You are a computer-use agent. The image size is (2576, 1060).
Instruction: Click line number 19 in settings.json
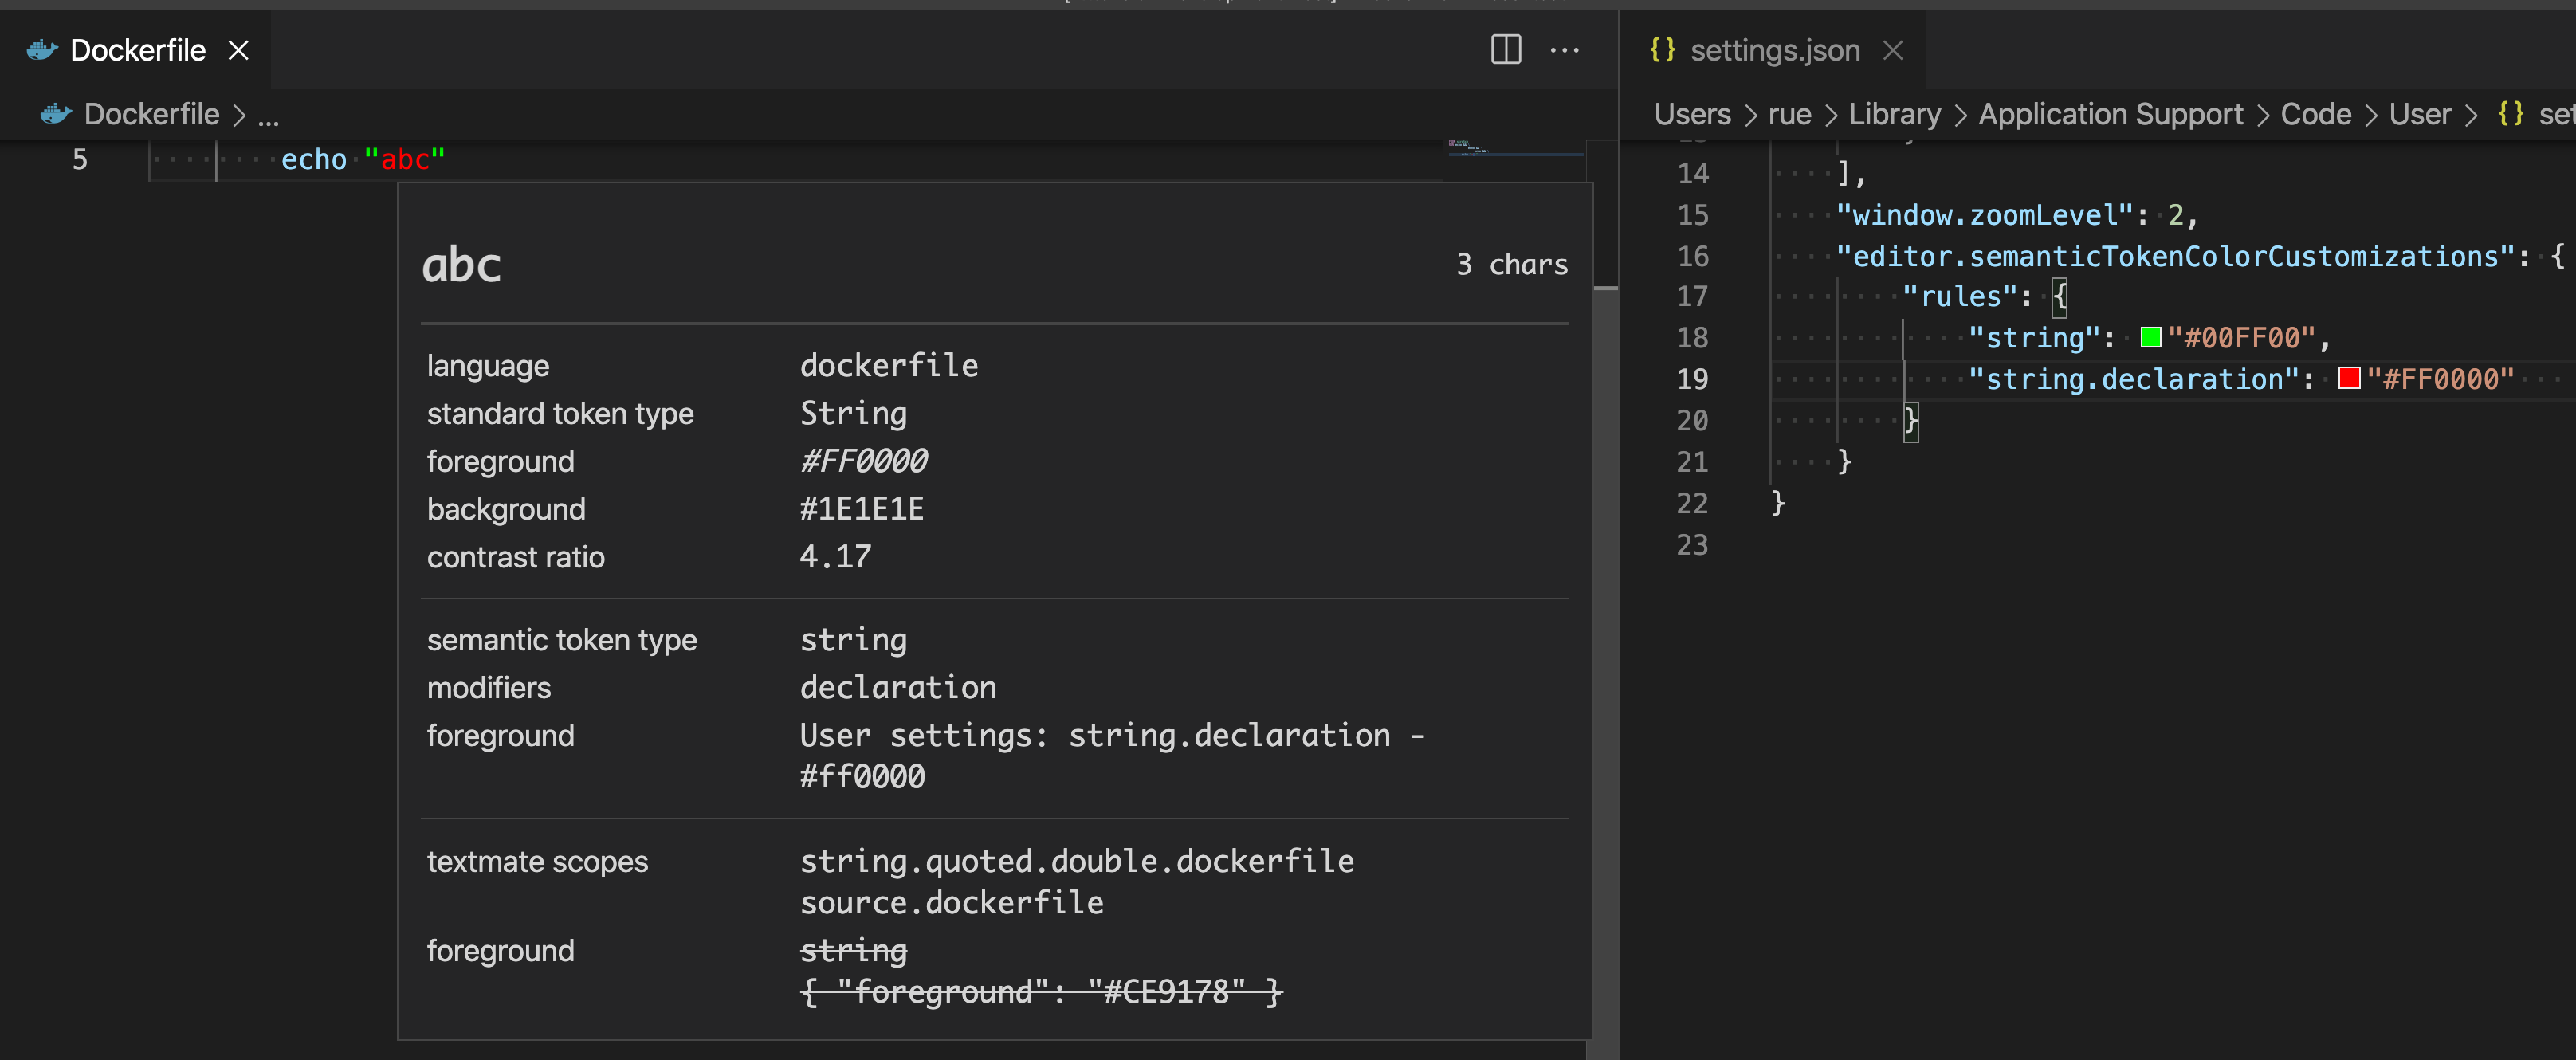click(1693, 379)
